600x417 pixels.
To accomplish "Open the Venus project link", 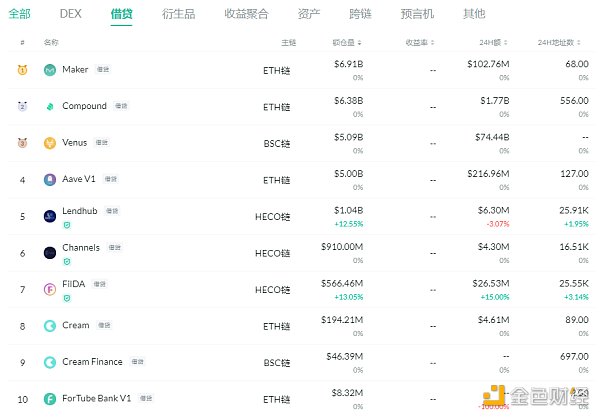I will tap(75, 143).
